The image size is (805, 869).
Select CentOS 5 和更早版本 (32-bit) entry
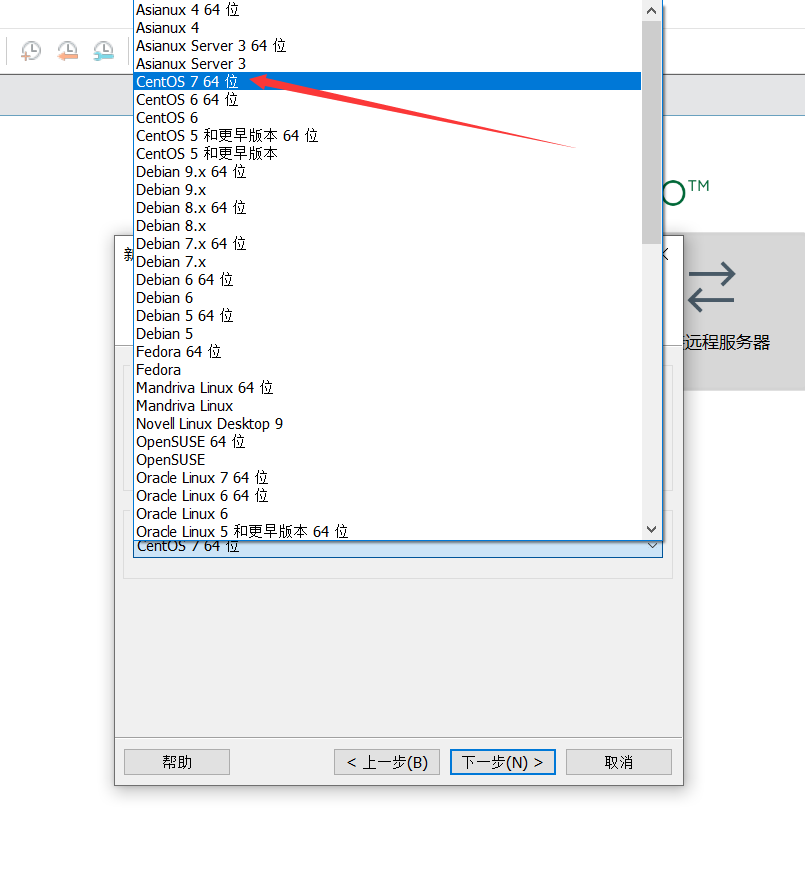[x=387, y=154]
